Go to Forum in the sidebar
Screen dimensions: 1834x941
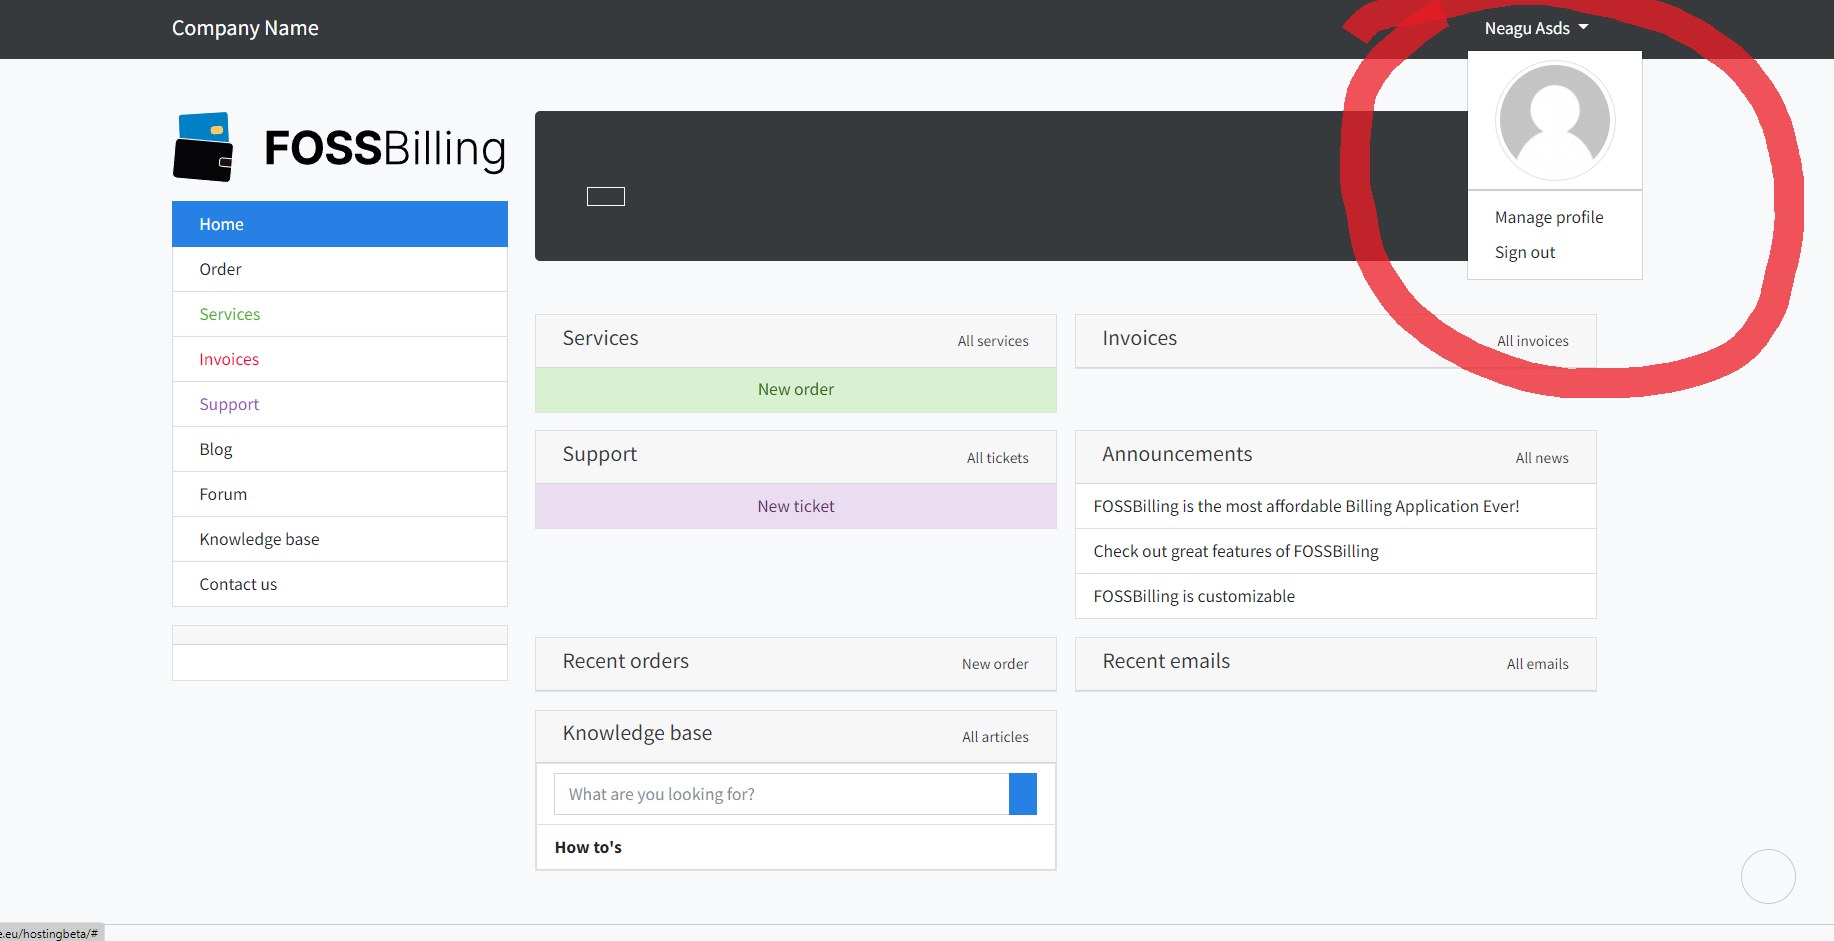pos(340,494)
